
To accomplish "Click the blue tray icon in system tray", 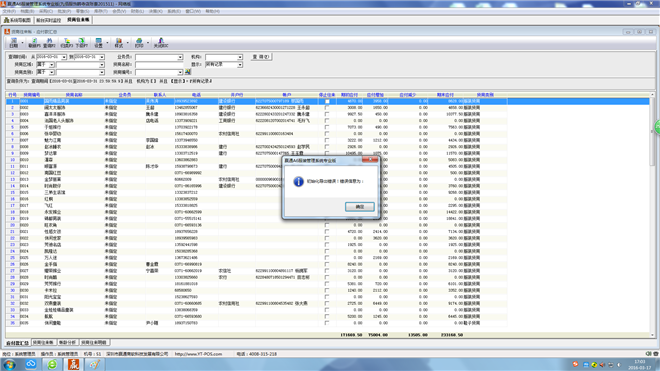I will [586, 365].
